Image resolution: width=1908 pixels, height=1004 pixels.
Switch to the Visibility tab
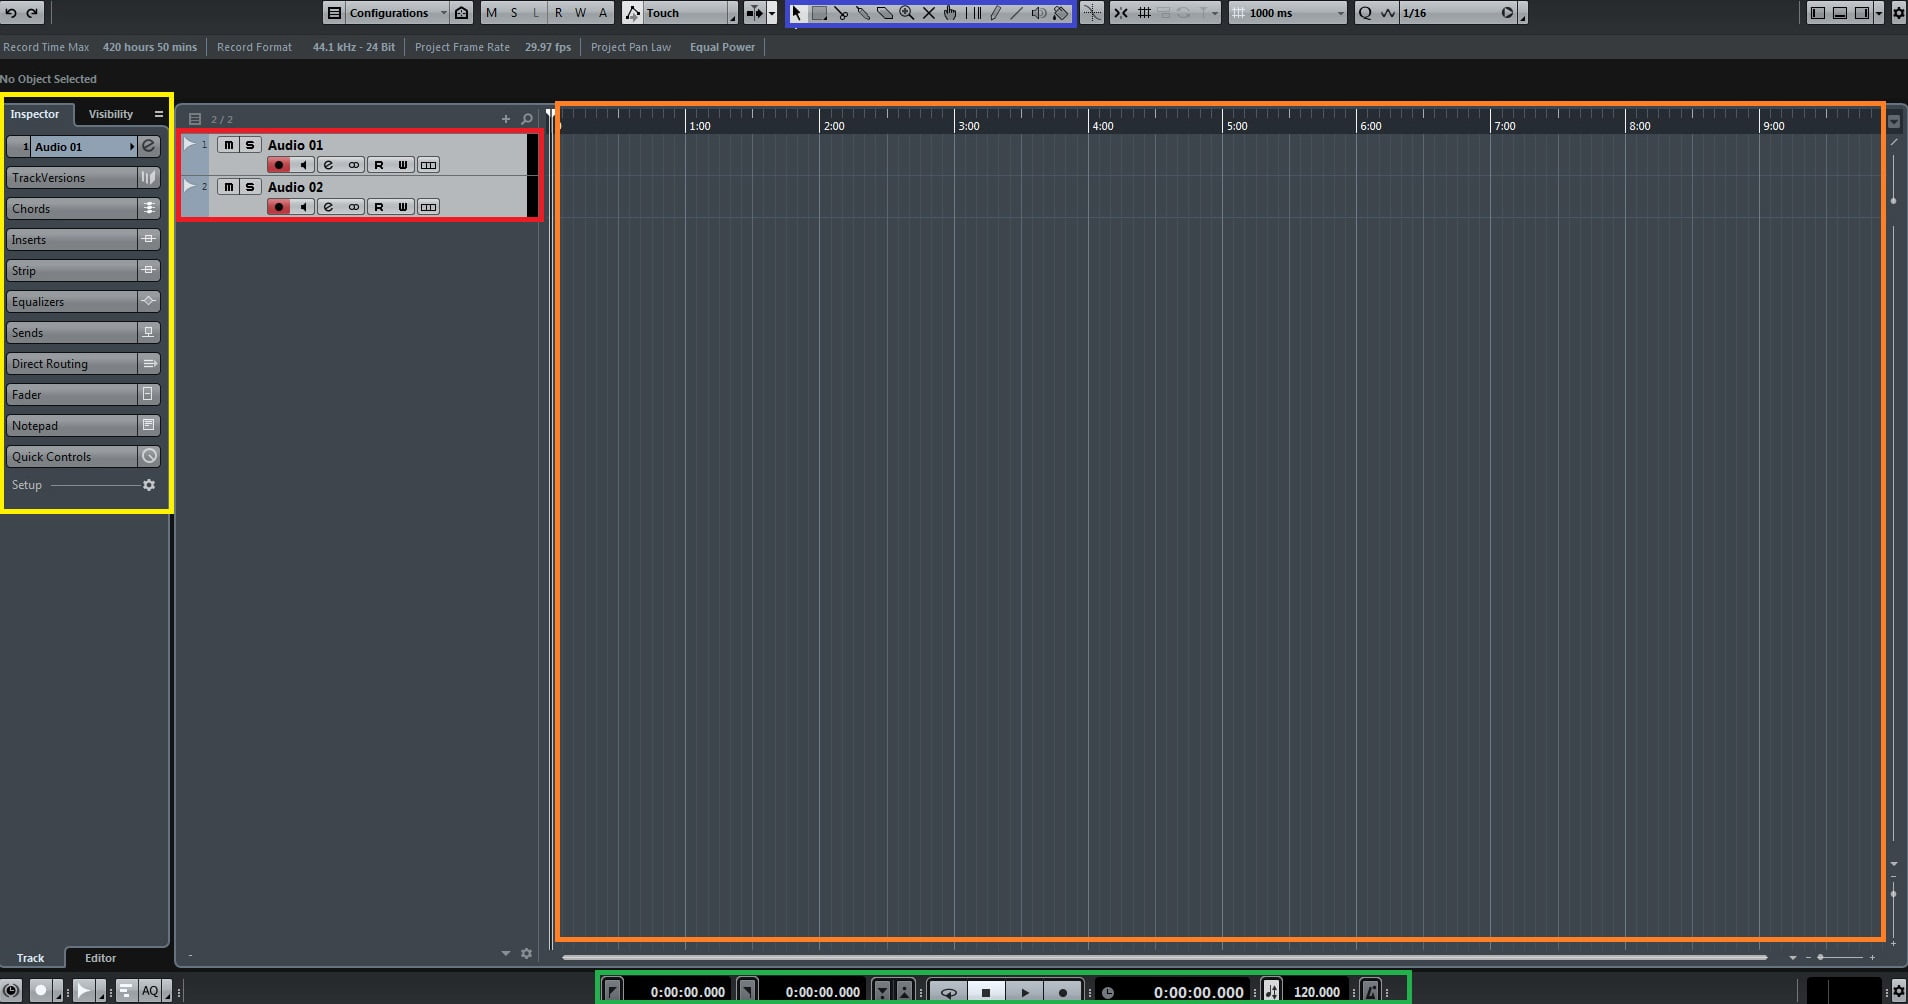pos(111,114)
